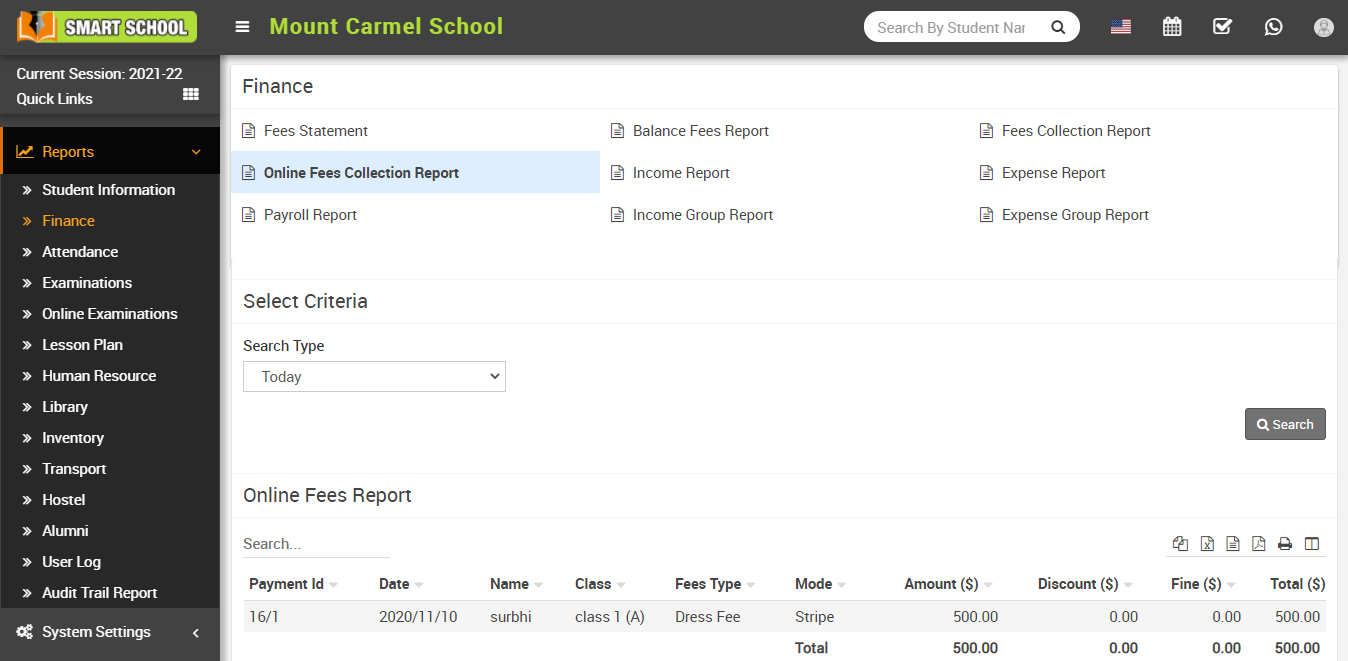Open the Search Type dropdown showing Today

tap(374, 376)
